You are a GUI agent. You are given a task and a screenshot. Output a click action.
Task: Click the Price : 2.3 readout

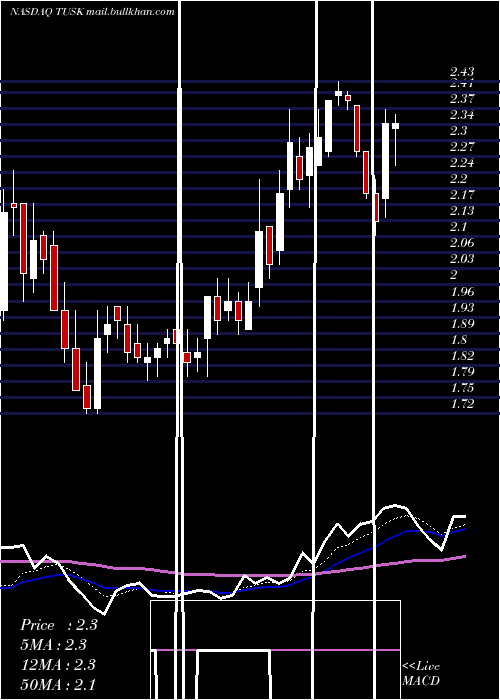pyautogui.click(x=58, y=625)
